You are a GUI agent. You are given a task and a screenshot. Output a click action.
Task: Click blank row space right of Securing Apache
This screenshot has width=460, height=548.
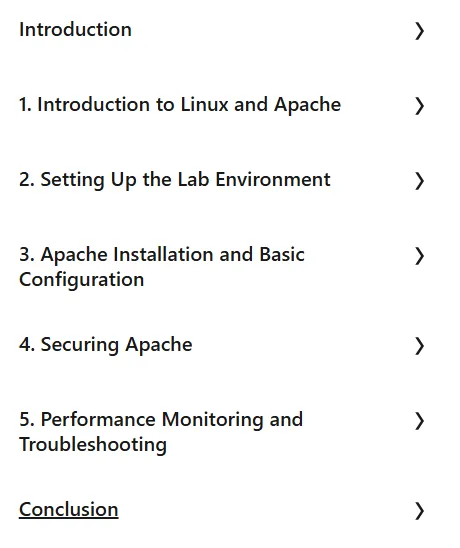tap(303, 345)
